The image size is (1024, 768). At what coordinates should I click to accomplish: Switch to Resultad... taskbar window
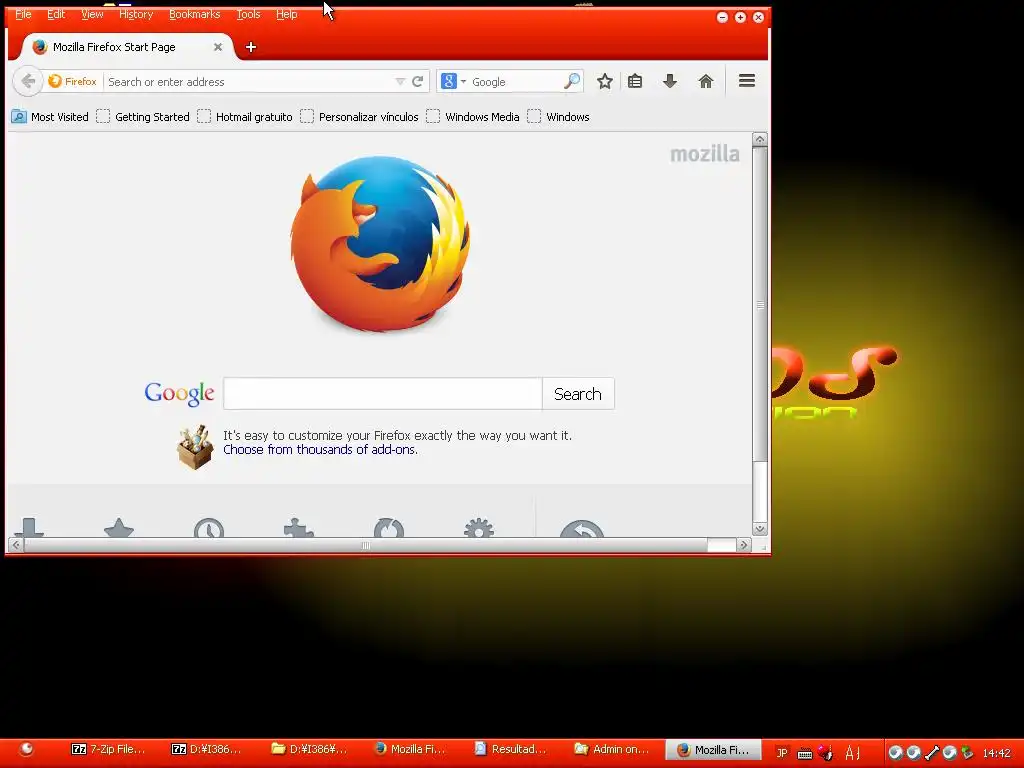pyautogui.click(x=510, y=749)
